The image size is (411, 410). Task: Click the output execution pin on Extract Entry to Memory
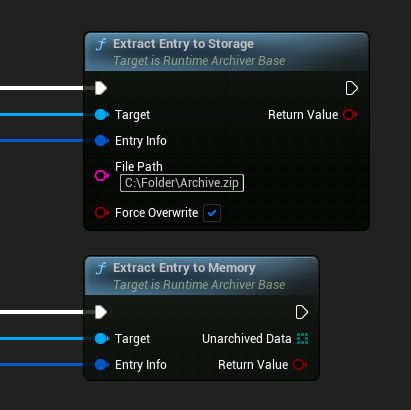pyautogui.click(x=301, y=312)
